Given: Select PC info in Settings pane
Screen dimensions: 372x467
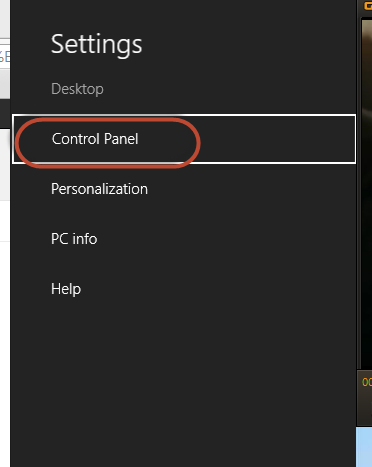Looking at the screenshot, I should pyautogui.click(x=74, y=239).
